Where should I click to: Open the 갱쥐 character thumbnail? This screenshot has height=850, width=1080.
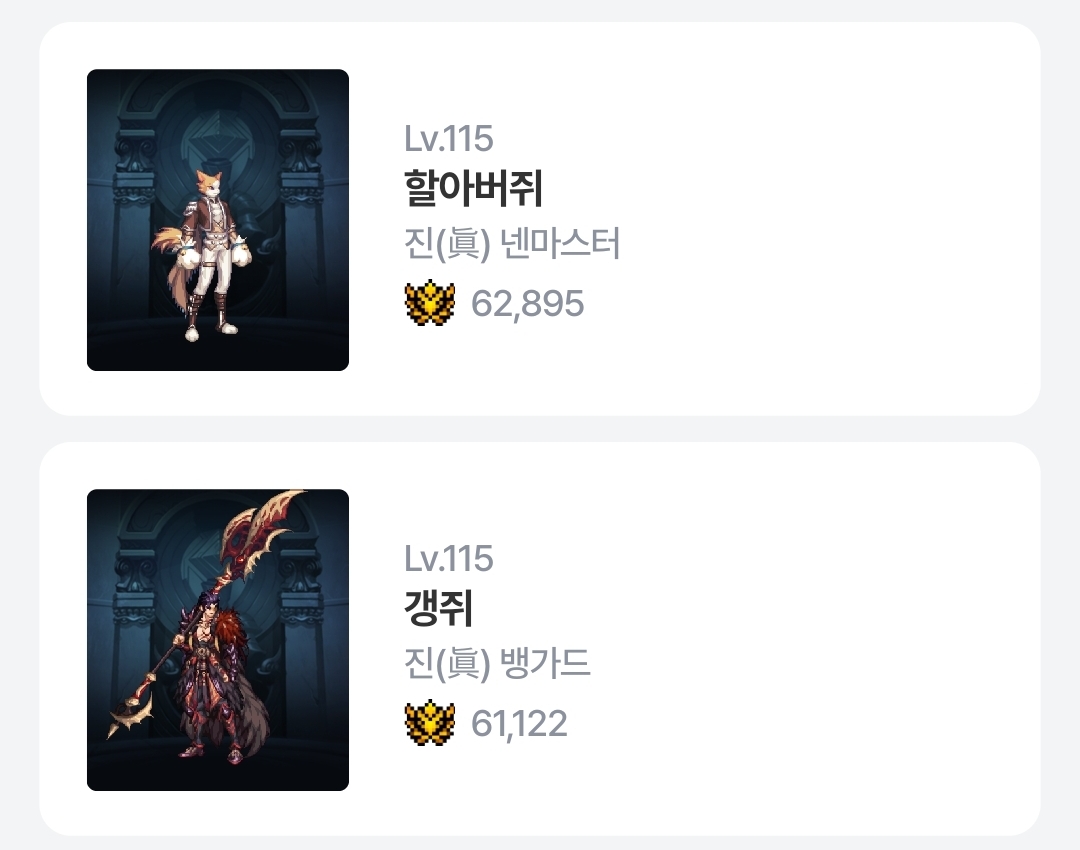pyautogui.click(x=218, y=640)
